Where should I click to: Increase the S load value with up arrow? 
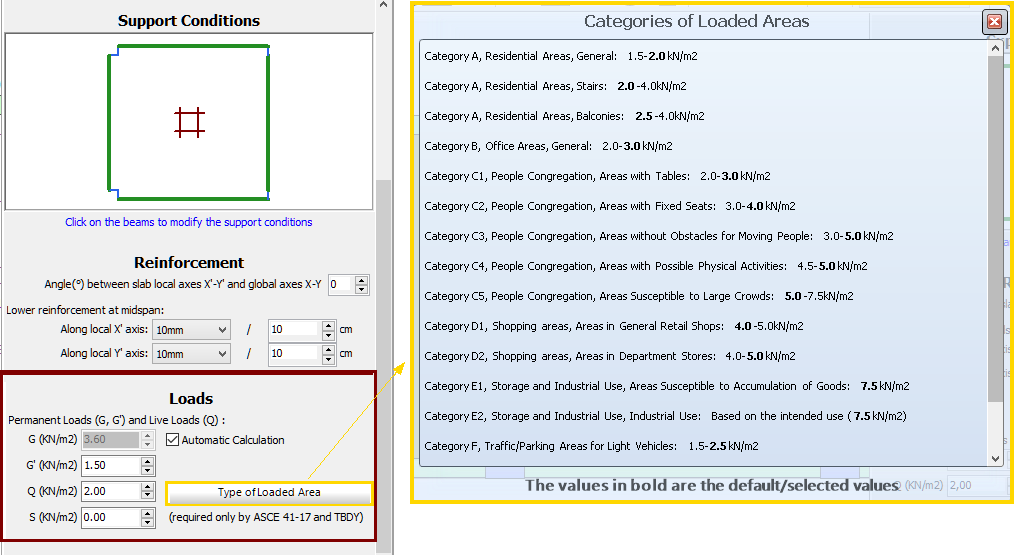pyautogui.click(x=148, y=513)
